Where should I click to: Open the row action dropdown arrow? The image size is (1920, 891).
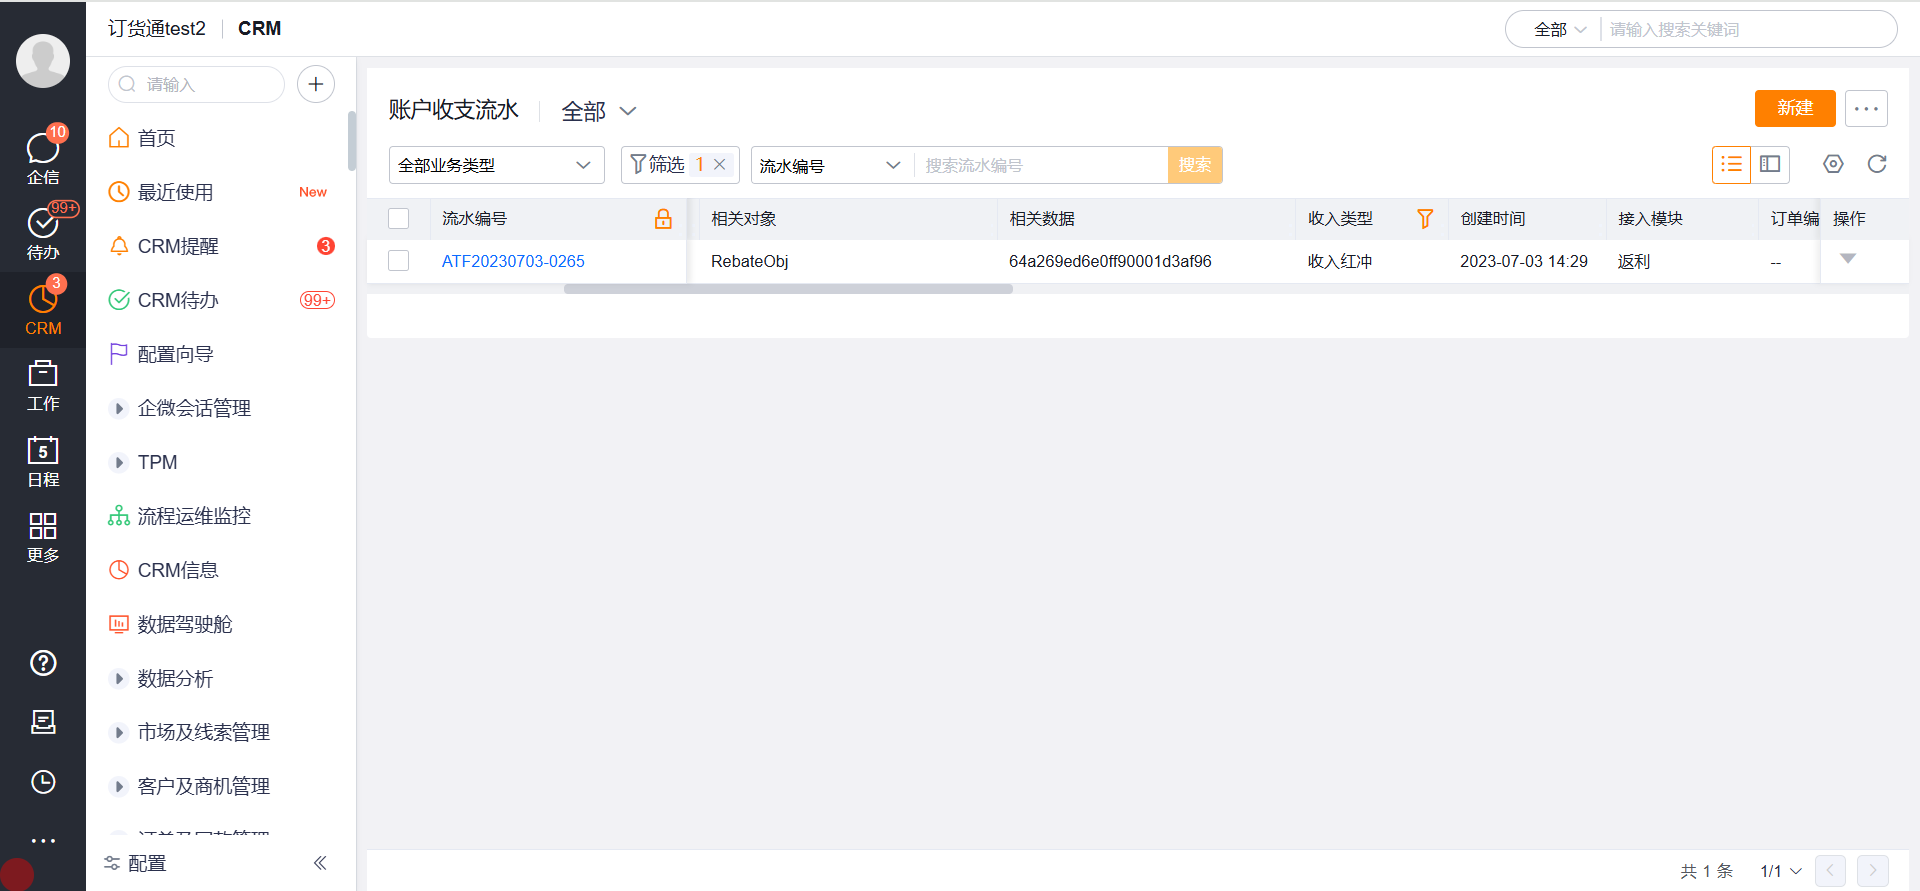[x=1848, y=259]
